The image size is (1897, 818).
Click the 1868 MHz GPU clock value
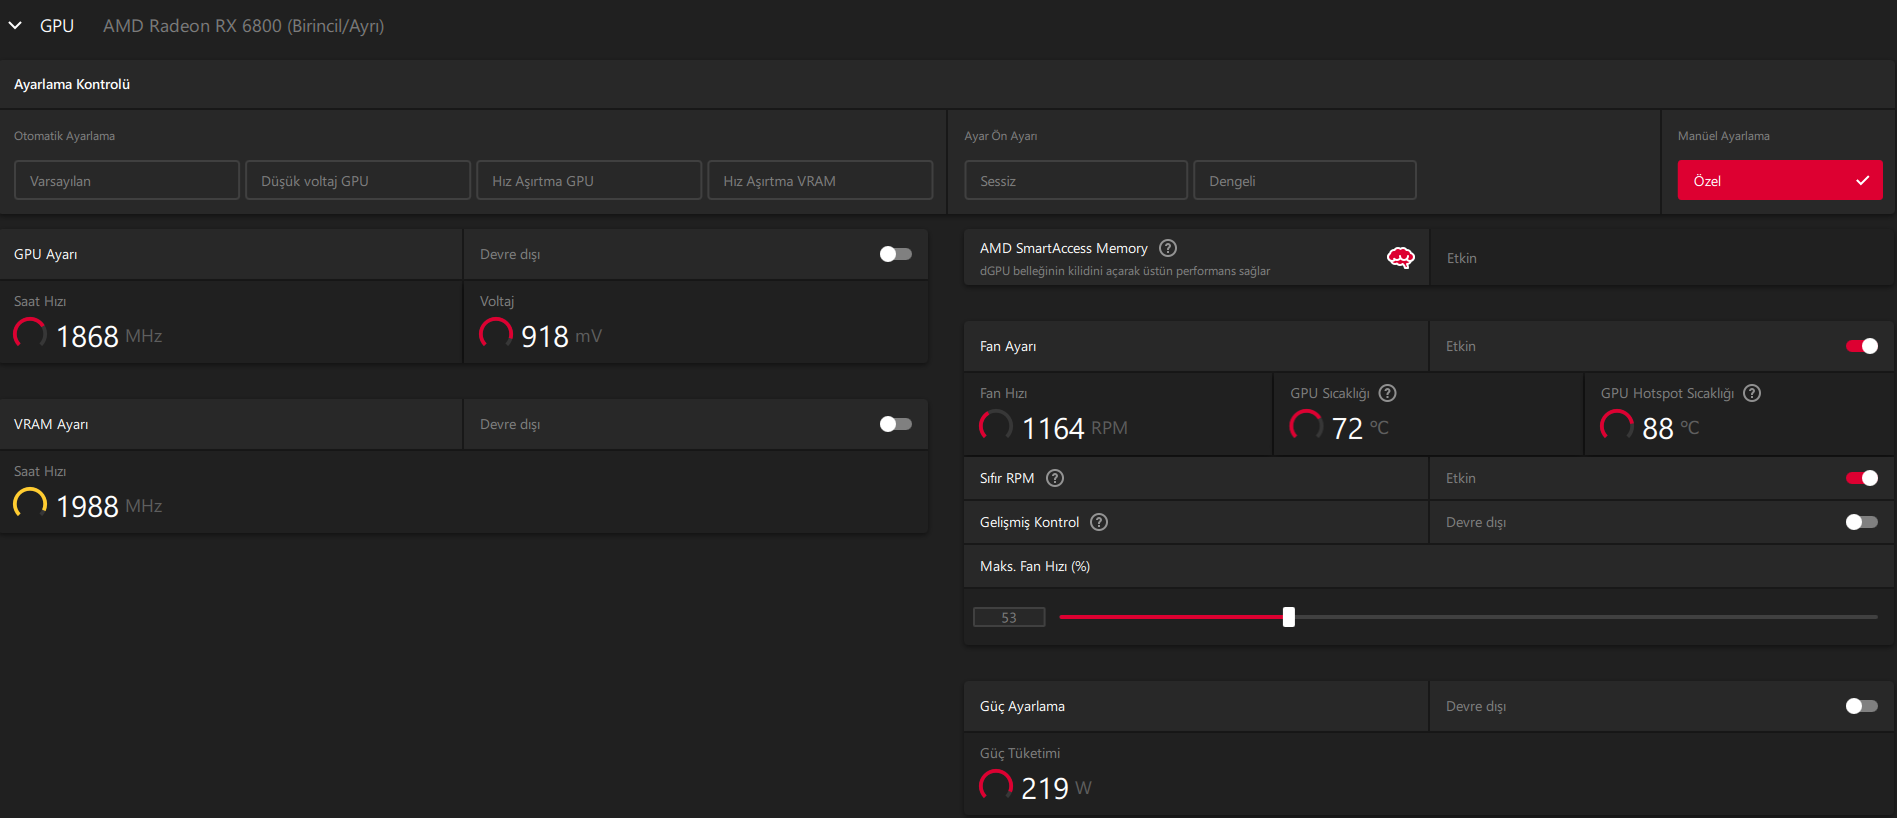coord(109,336)
